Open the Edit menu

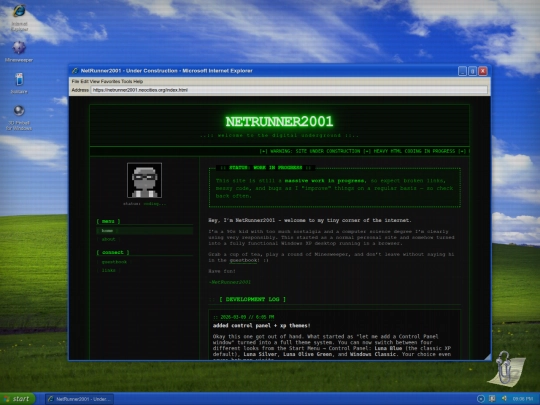click(x=84, y=82)
